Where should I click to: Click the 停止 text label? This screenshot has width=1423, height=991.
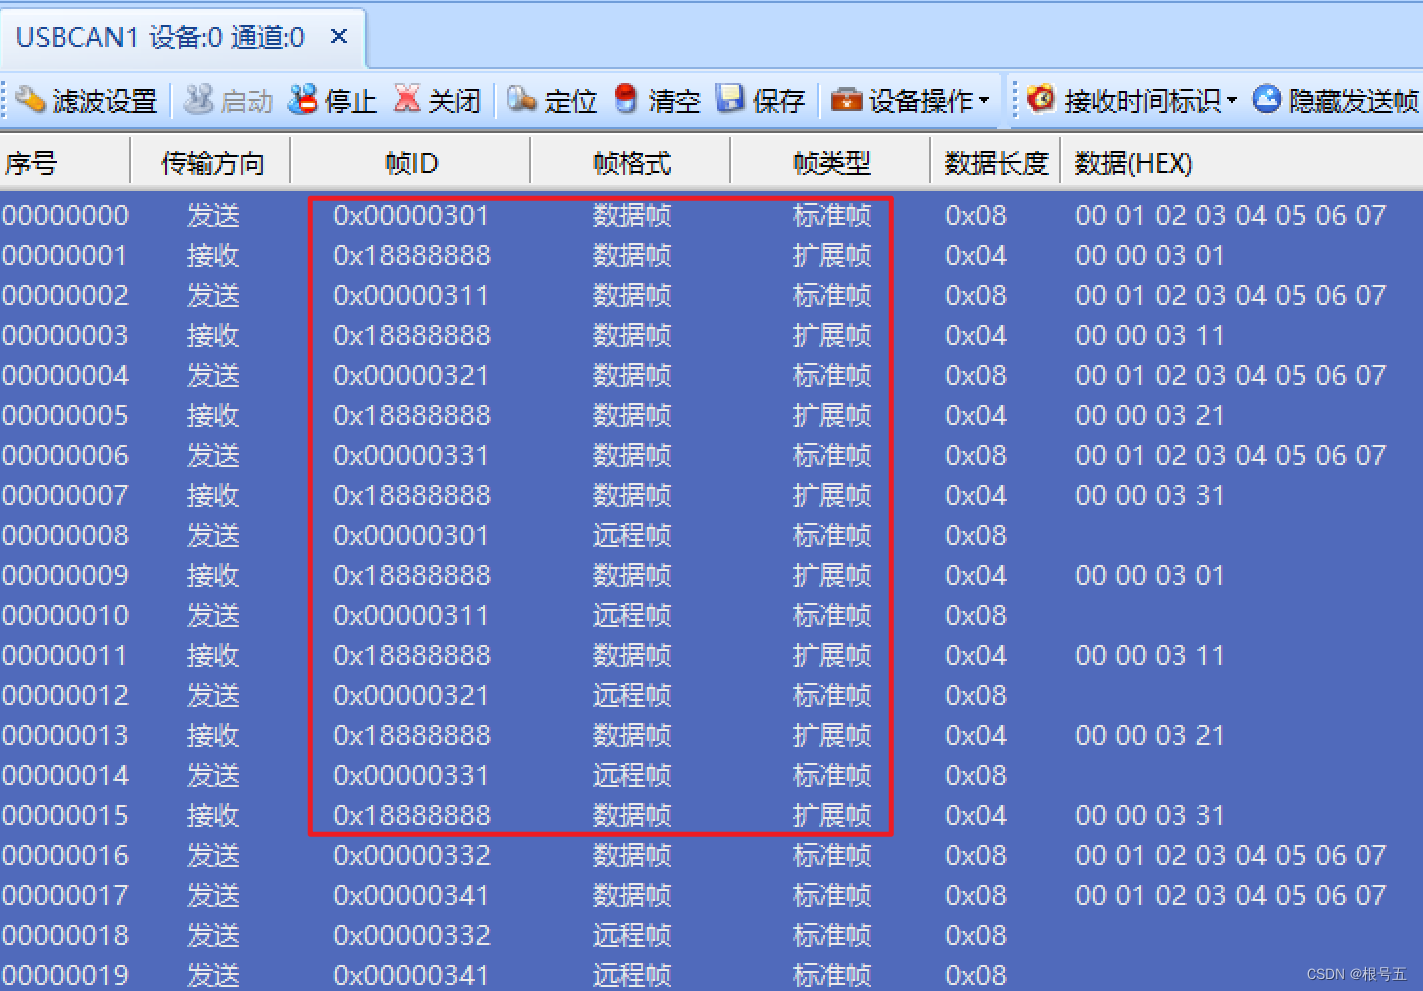351,101
